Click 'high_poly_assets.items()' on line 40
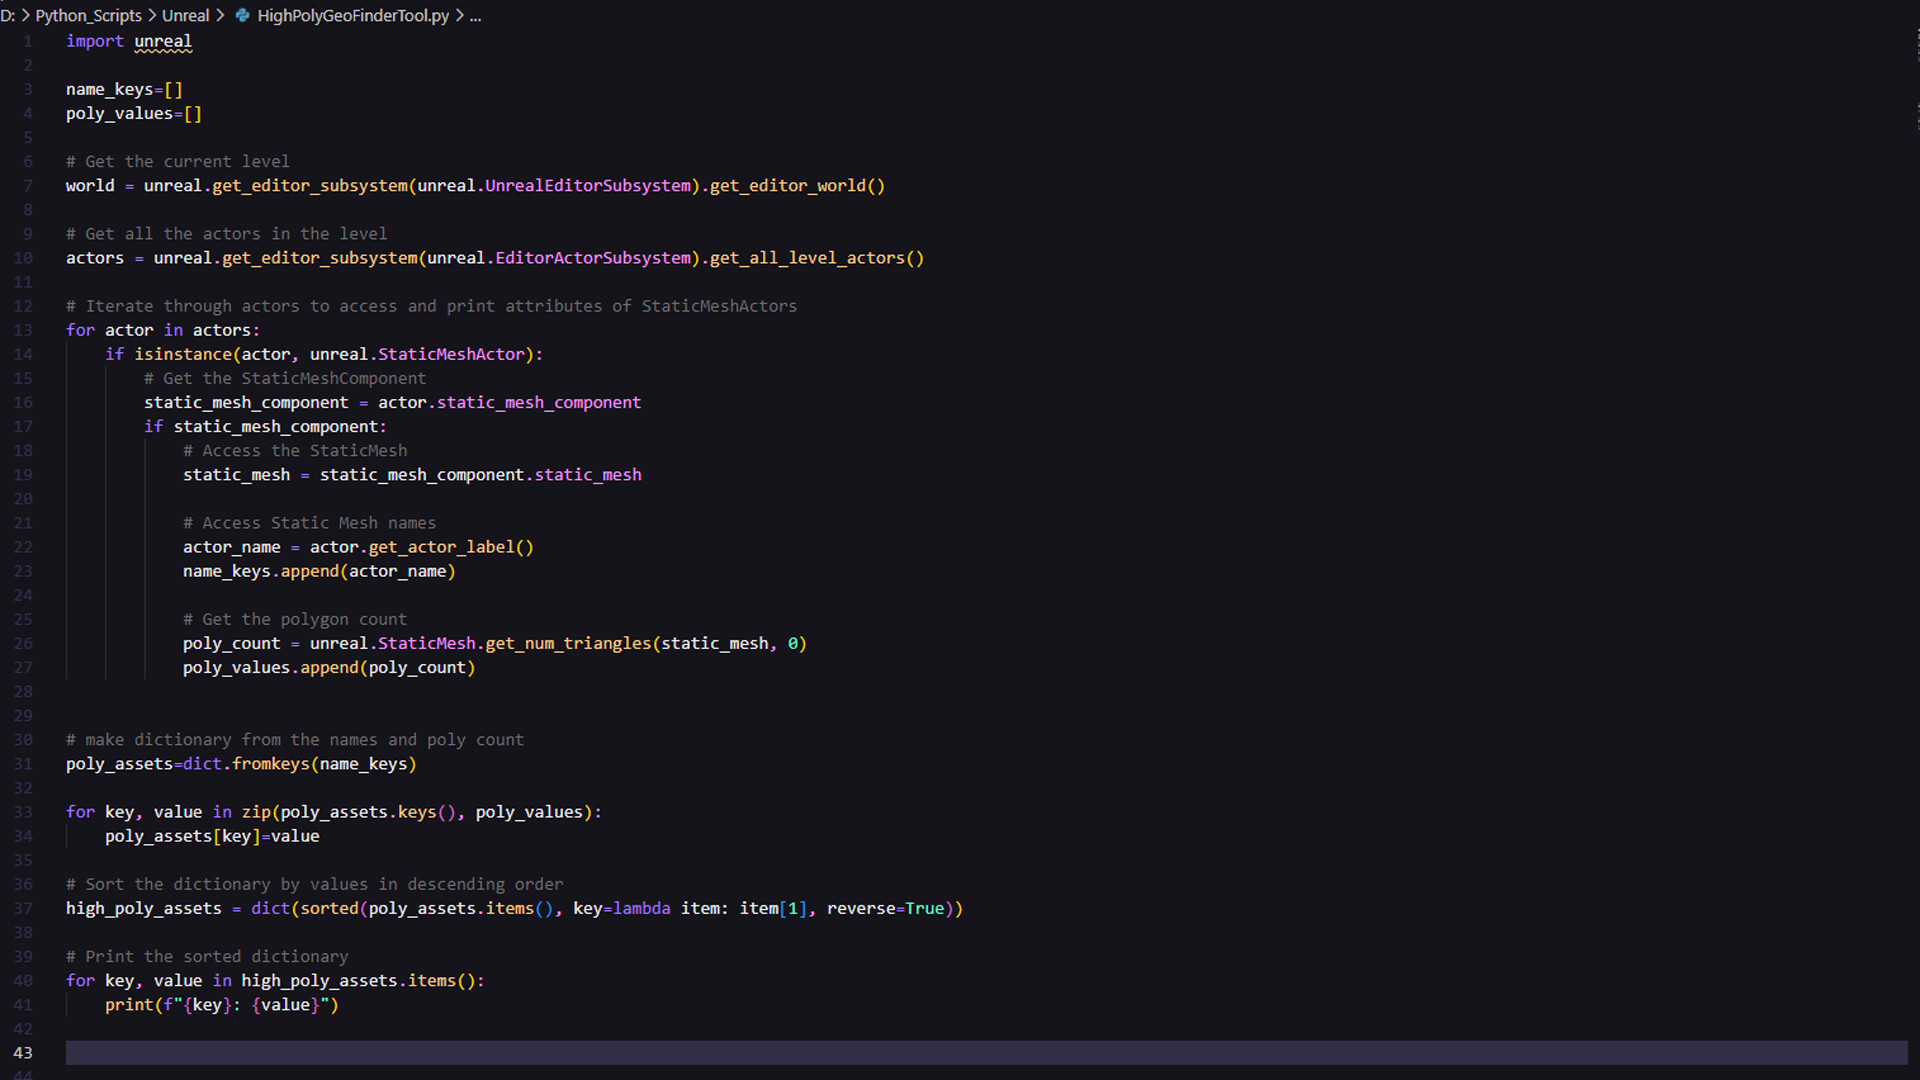The width and height of the screenshot is (1920, 1080). 359,980
